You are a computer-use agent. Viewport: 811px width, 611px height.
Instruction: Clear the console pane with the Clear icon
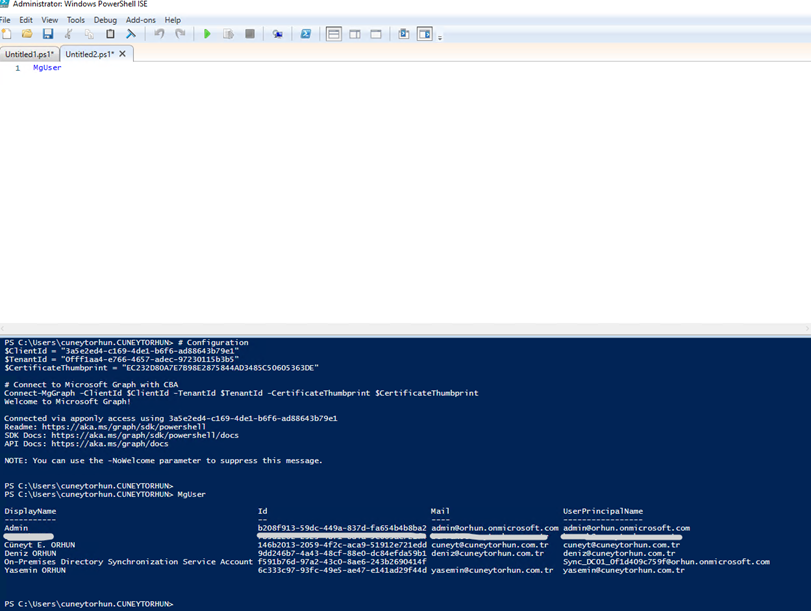(x=131, y=34)
